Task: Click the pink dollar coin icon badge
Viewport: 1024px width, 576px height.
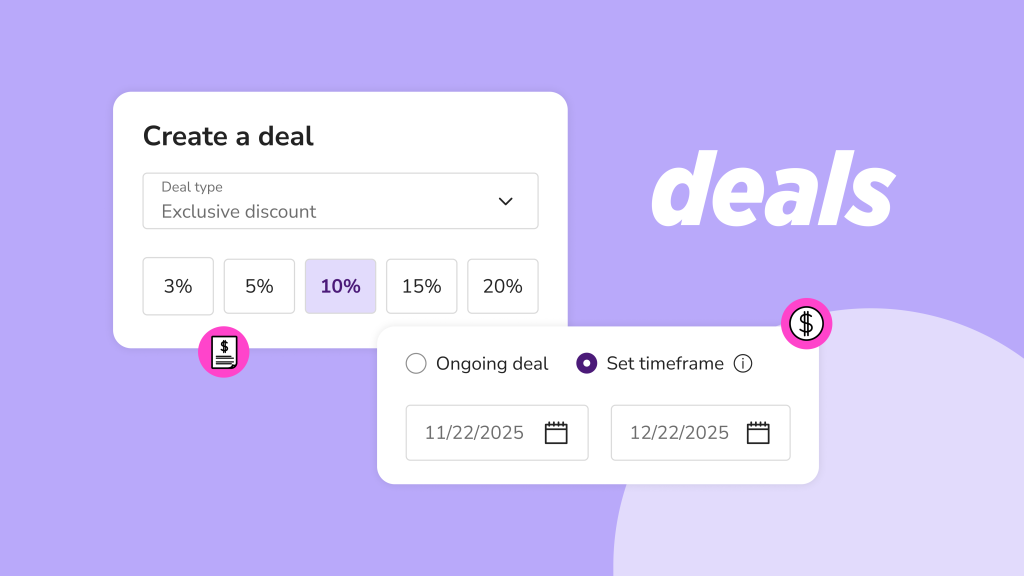Action: click(806, 323)
